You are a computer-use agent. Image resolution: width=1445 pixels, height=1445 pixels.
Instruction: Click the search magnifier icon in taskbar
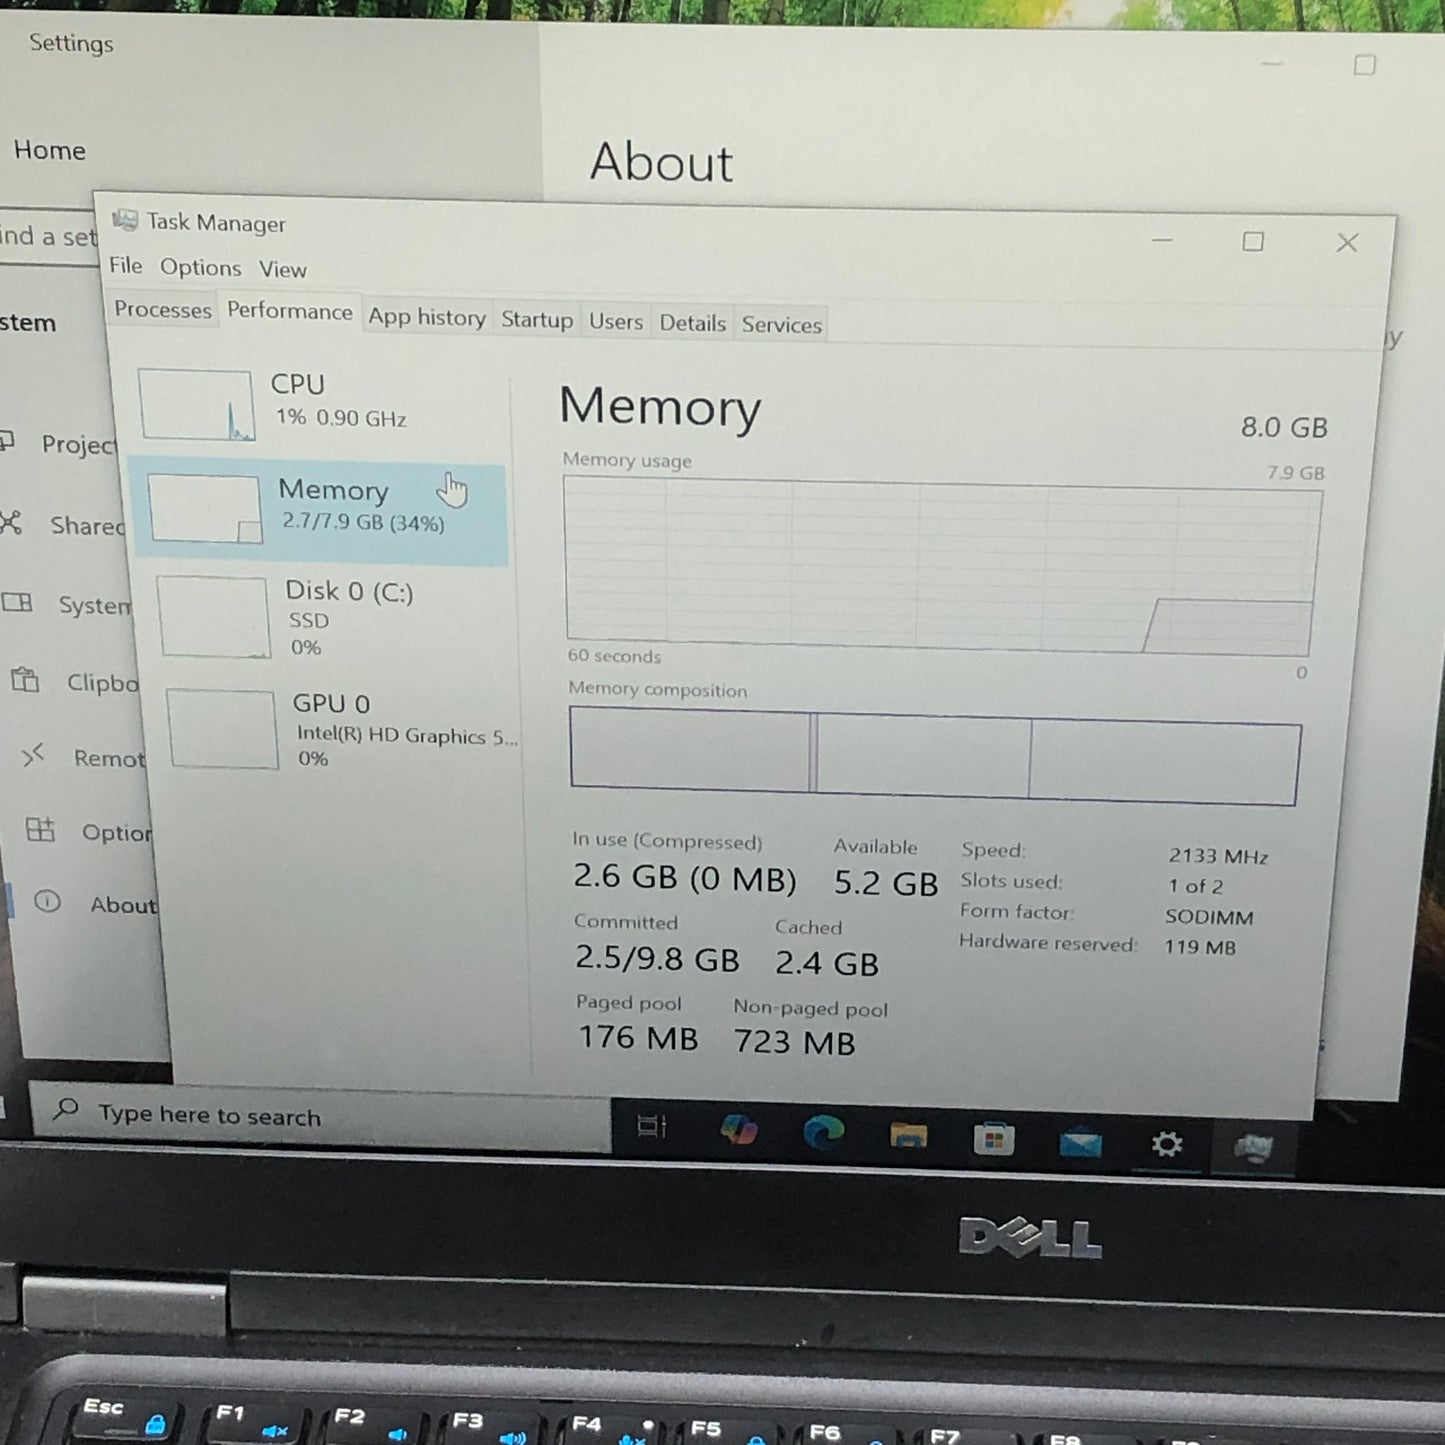tap(66, 1109)
